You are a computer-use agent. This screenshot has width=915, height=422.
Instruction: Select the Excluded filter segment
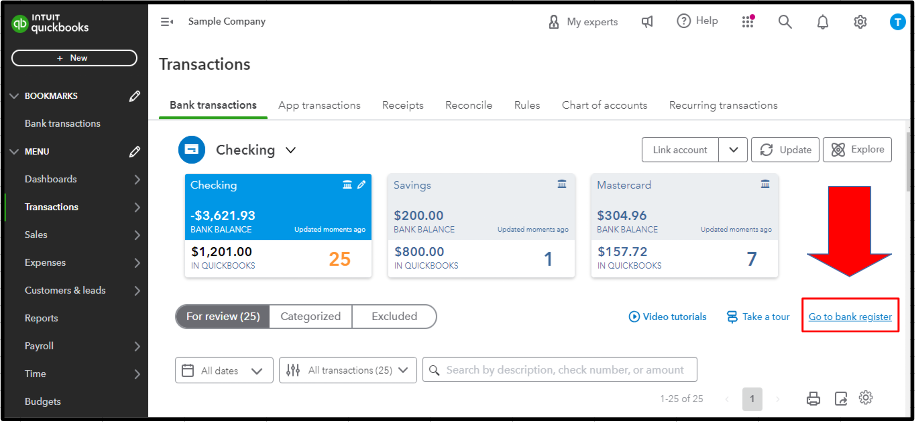pyautogui.click(x=394, y=316)
